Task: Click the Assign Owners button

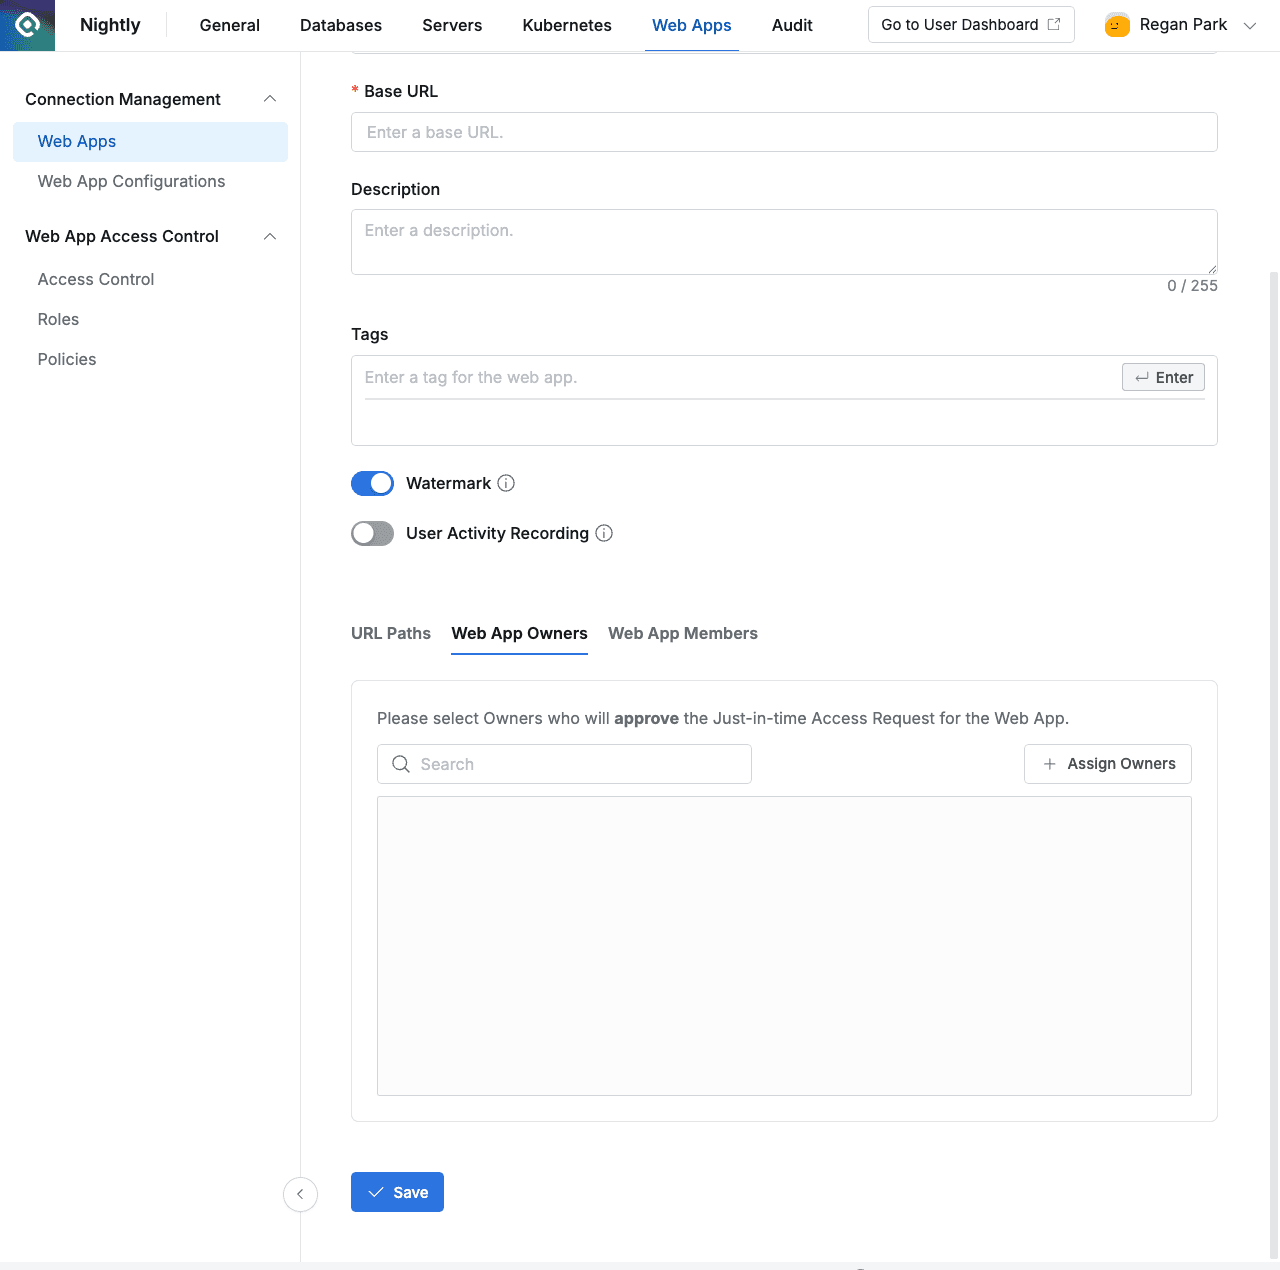Action: (1107, 763)
